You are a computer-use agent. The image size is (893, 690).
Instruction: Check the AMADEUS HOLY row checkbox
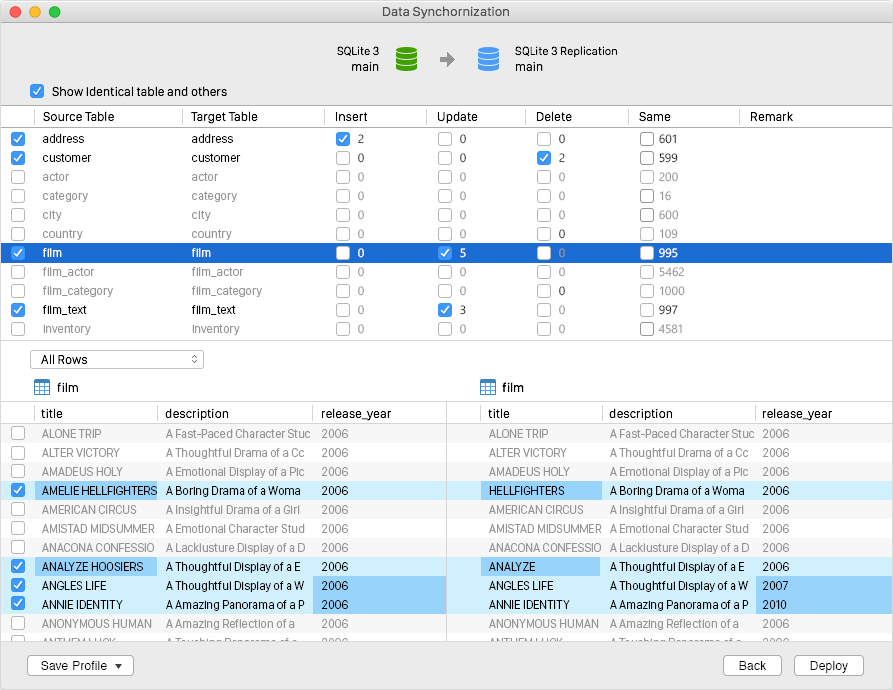(x=18, y=471)
